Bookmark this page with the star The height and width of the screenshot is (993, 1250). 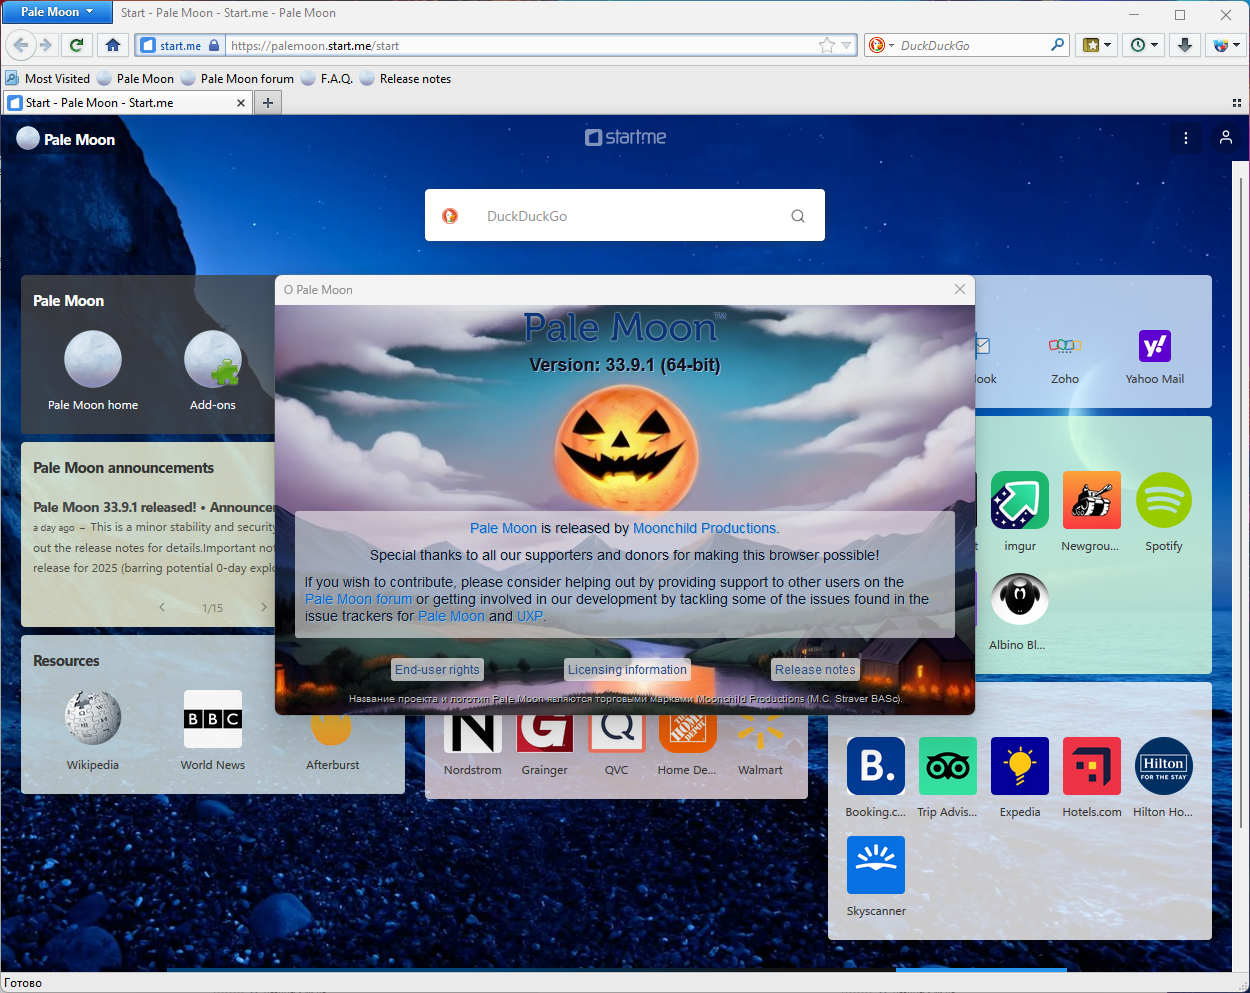tap(826, 45)
